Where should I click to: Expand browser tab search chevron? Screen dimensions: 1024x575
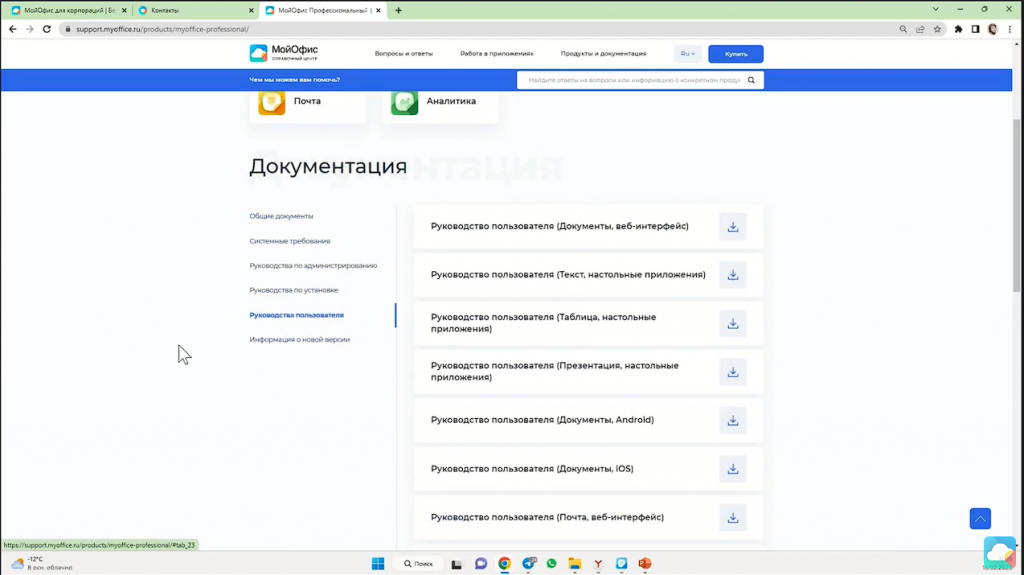point(935,10)
